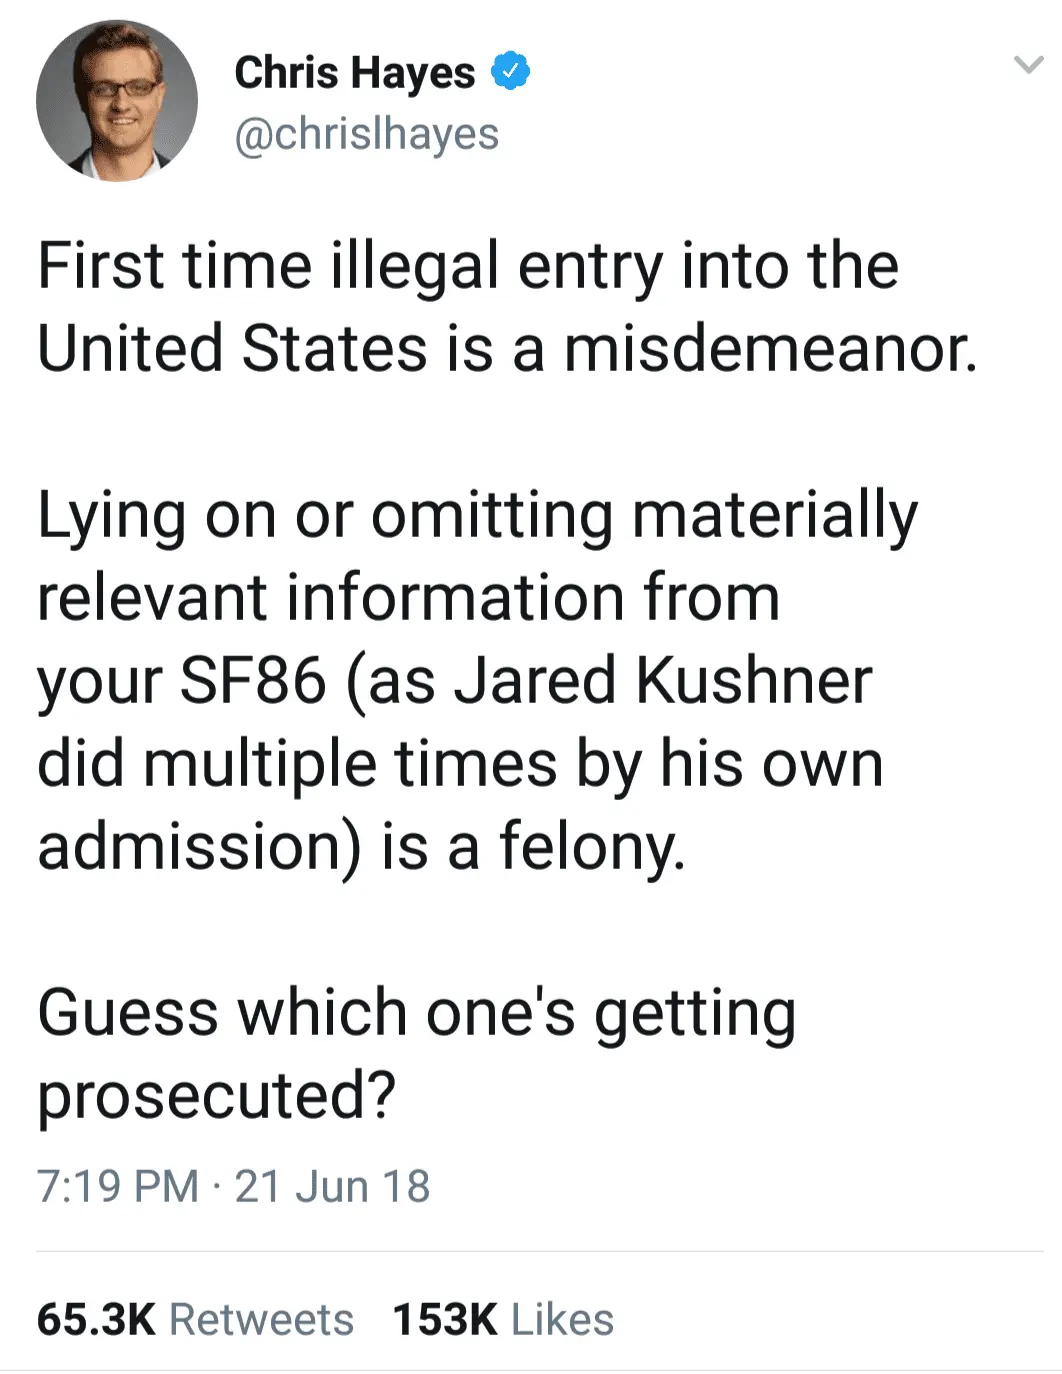
Task: Click the Chris Hayes display name
Action: click(x=355, y=72)
